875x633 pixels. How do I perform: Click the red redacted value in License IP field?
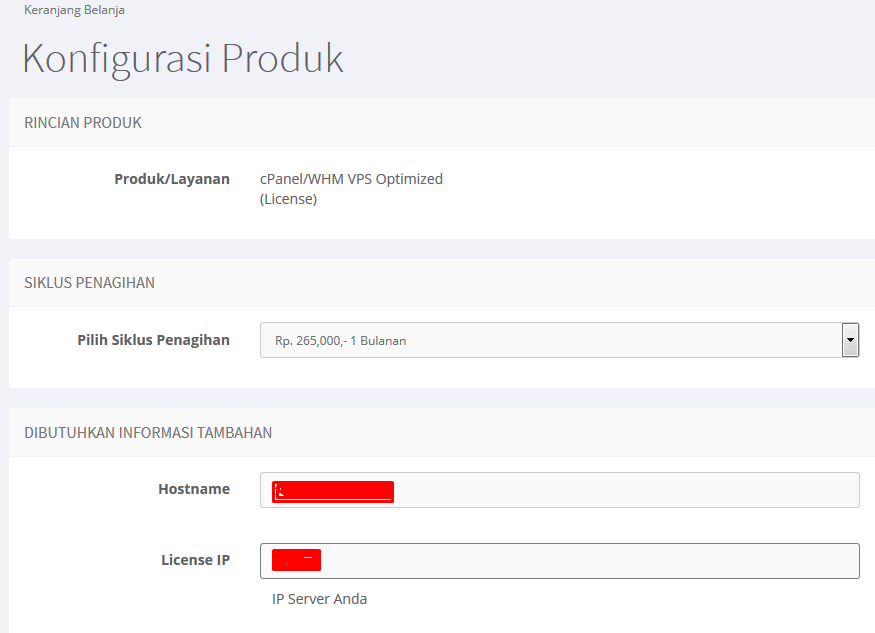[x=296, y=560]
